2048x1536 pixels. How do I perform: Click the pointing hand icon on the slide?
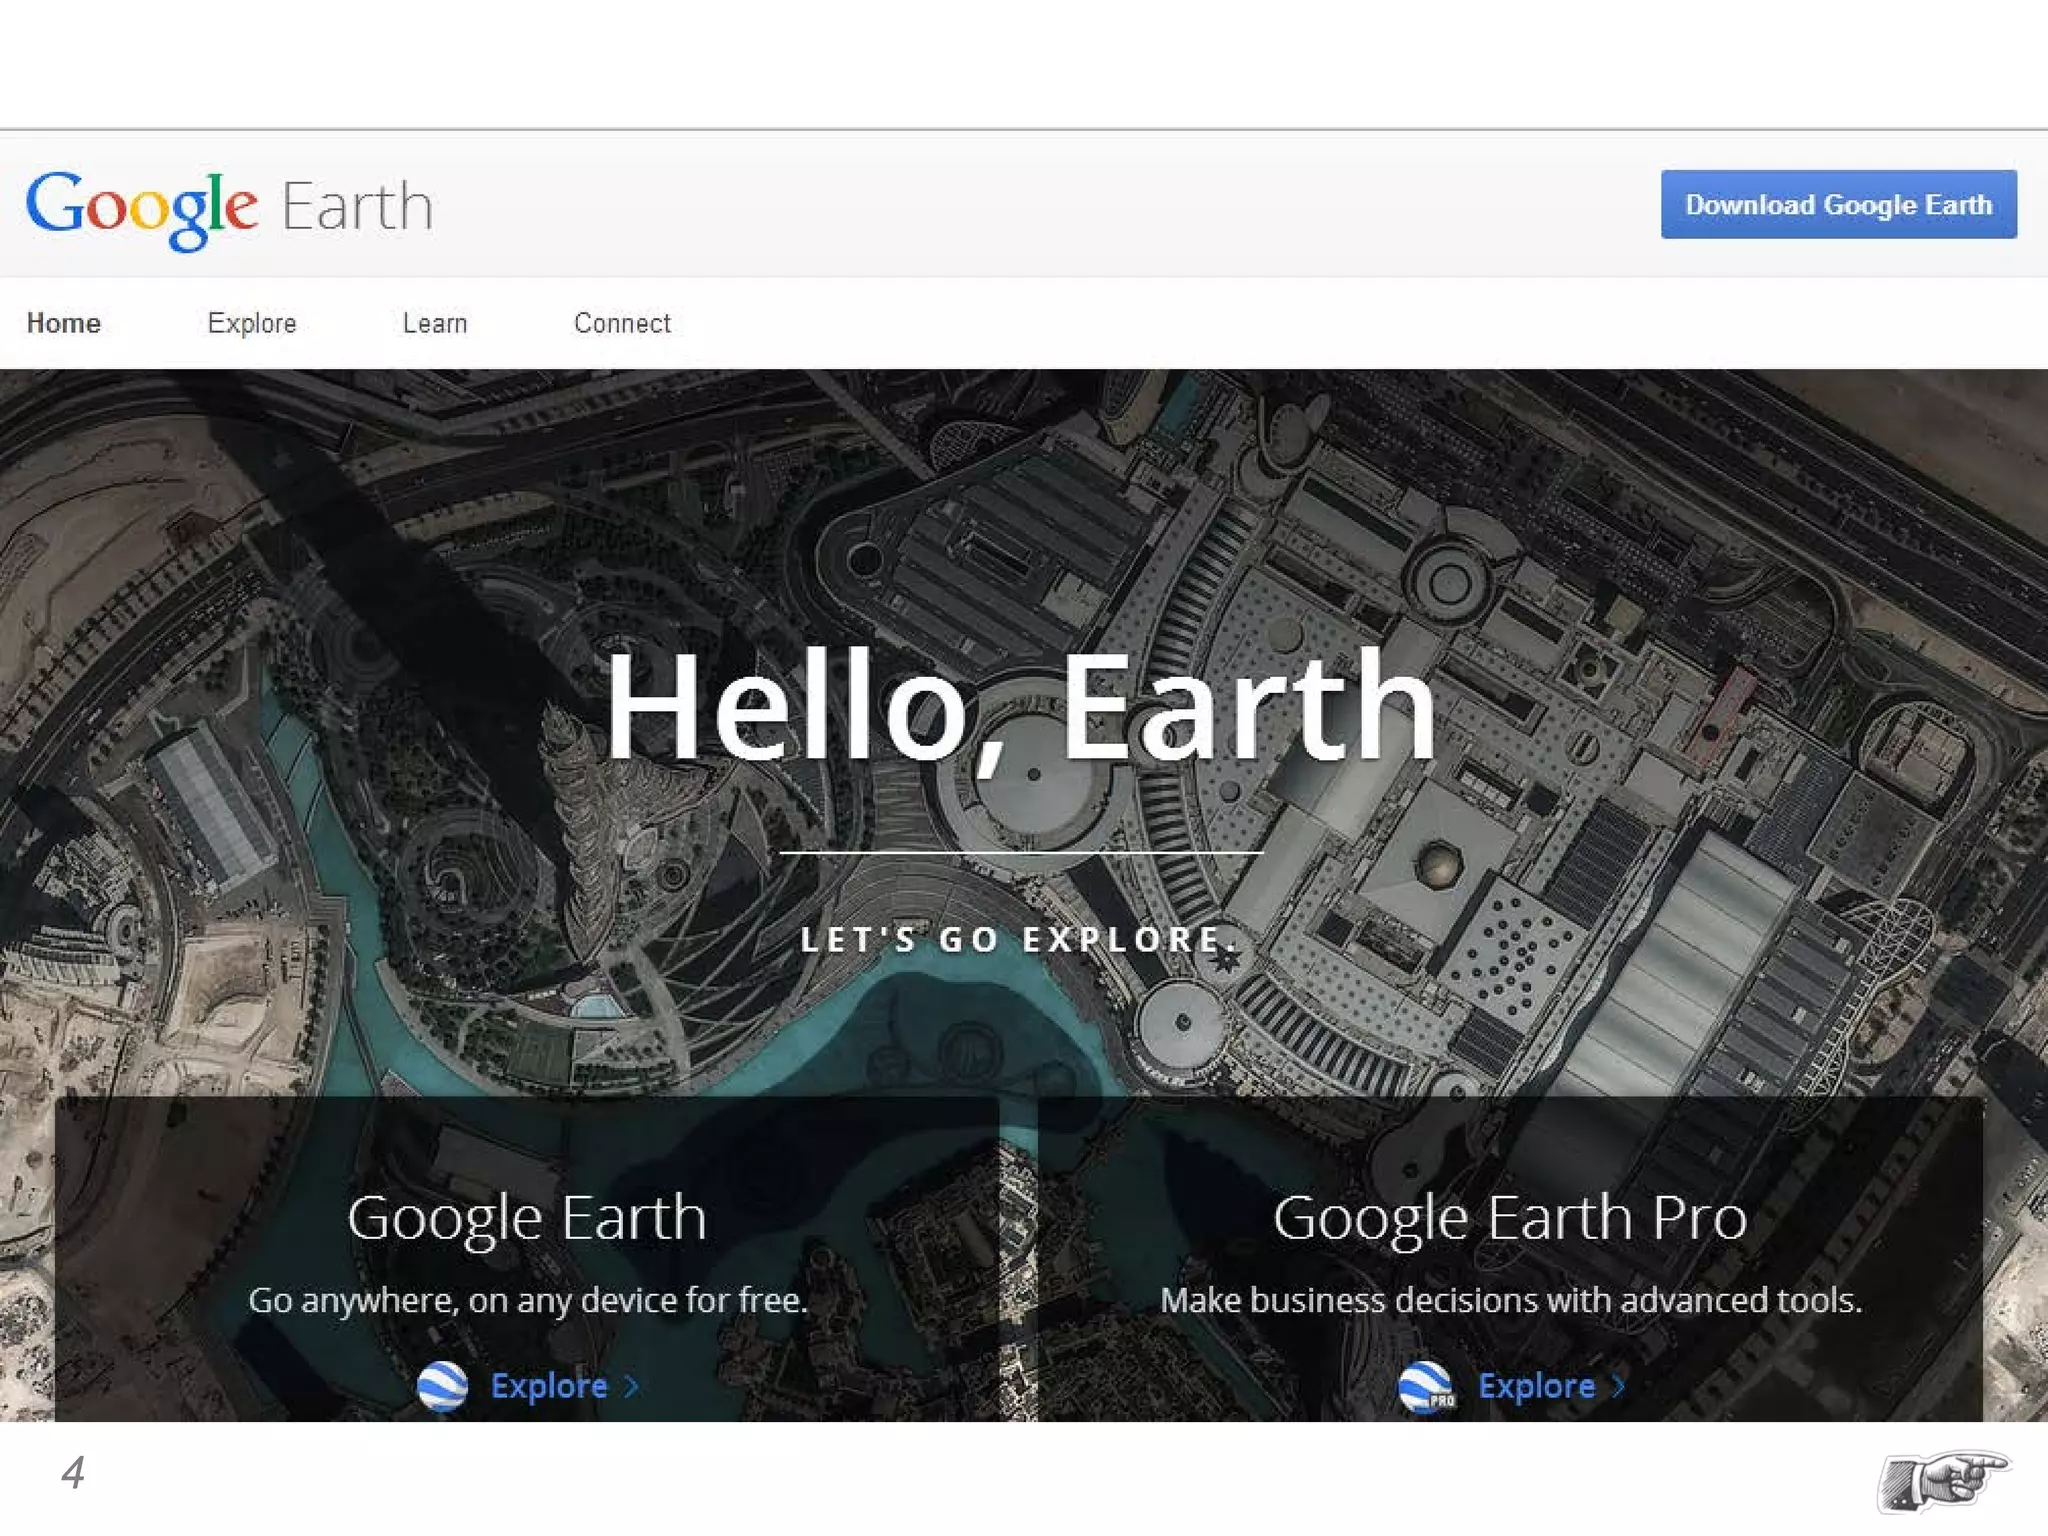click(1943, 1479)
